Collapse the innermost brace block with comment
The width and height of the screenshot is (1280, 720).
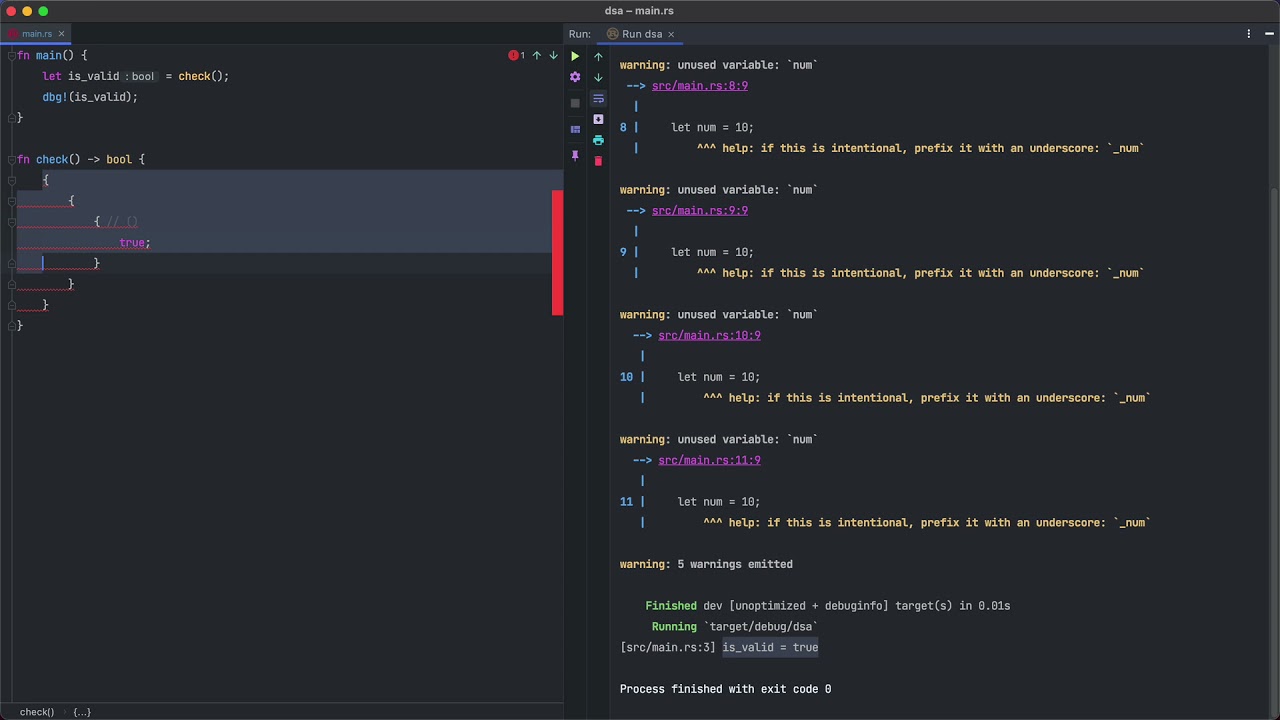tap(11, 222)
